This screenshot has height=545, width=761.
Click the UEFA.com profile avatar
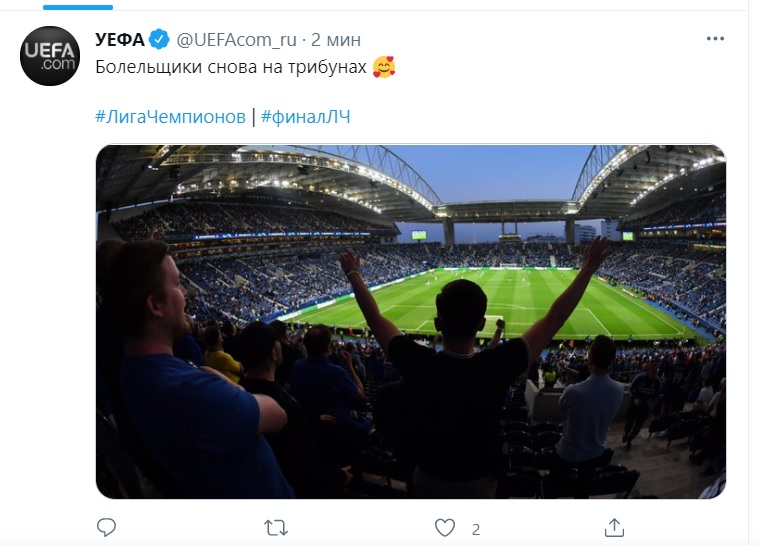point(50,56)
